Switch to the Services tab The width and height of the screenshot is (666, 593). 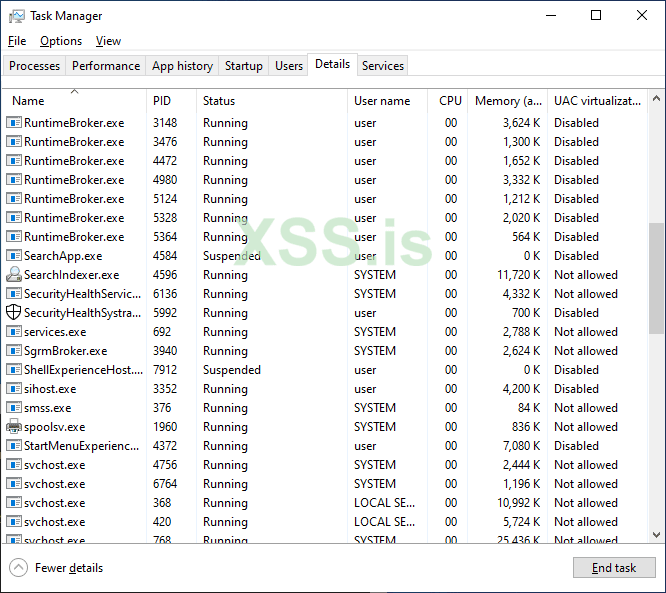tap(383, 66)
